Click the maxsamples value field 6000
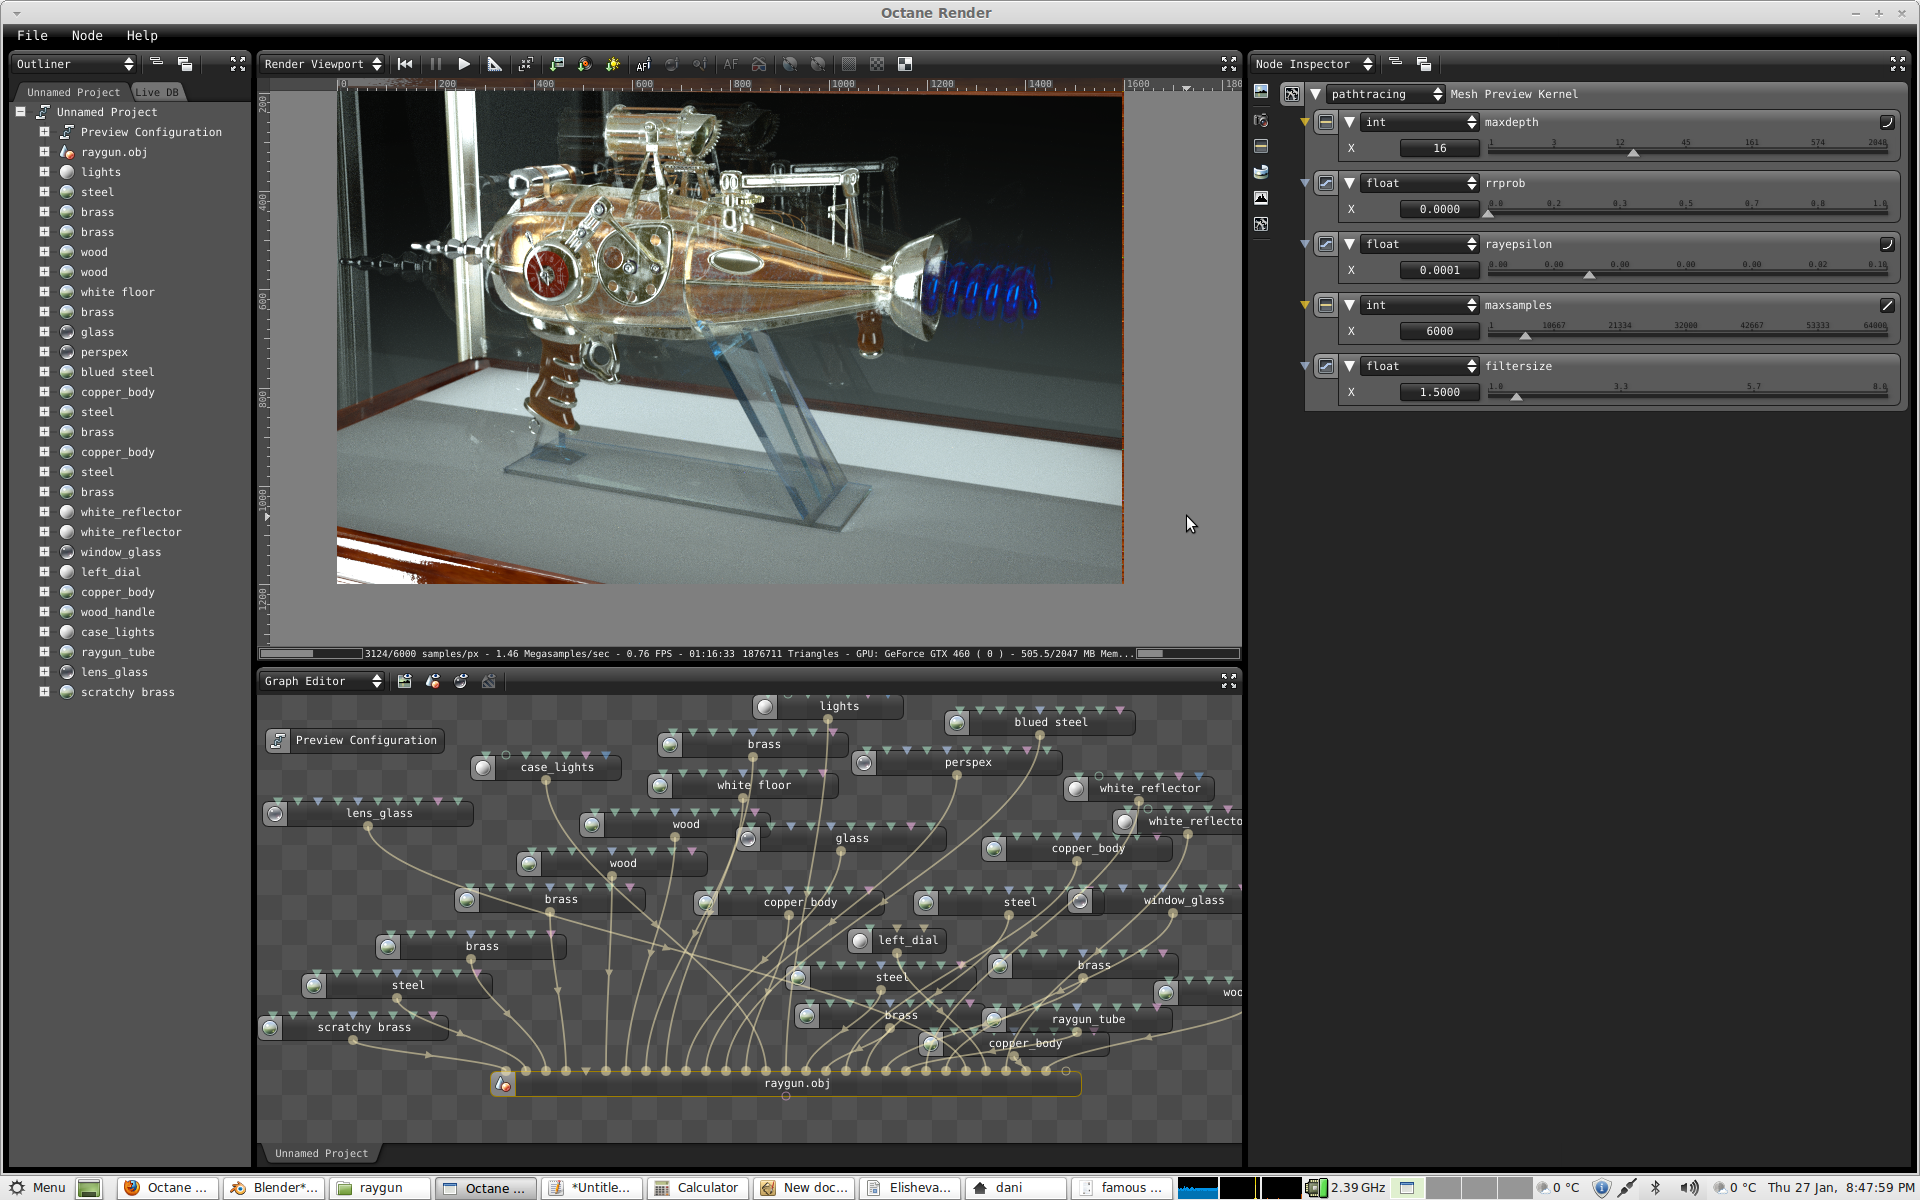Viewport: 1920px width, 1200px height. pyautogui.click(x=1439, y=331)
